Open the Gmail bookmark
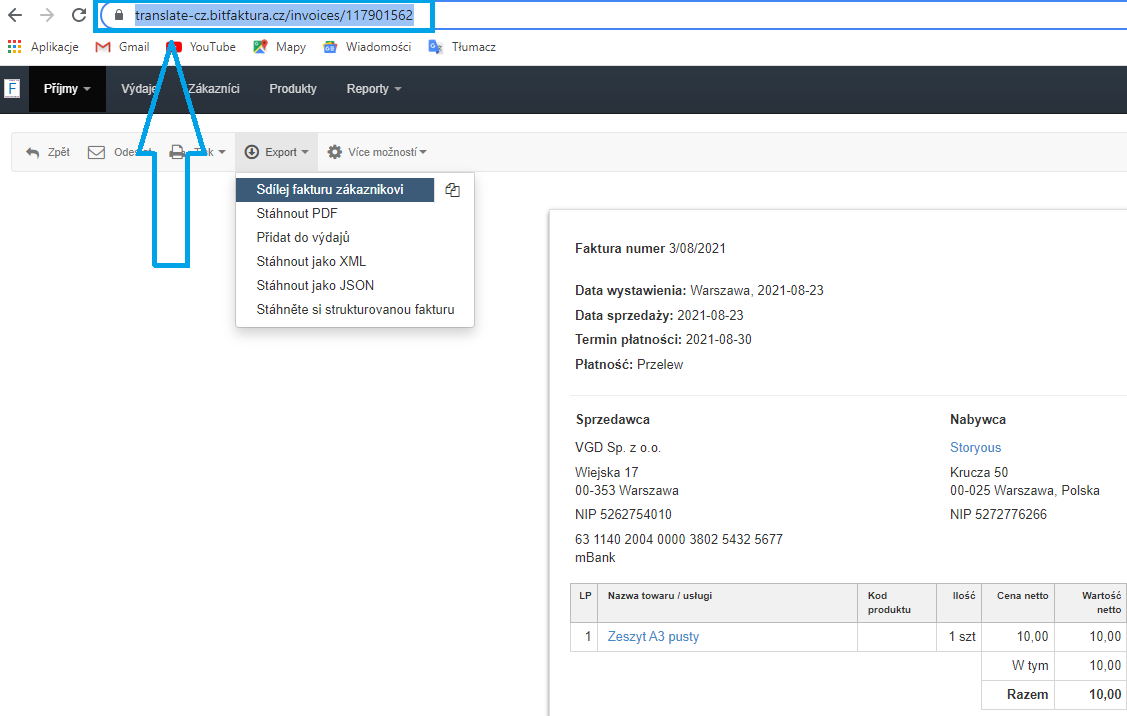The width and height of the screenshot is (1127, 716). tap(123, 47)
